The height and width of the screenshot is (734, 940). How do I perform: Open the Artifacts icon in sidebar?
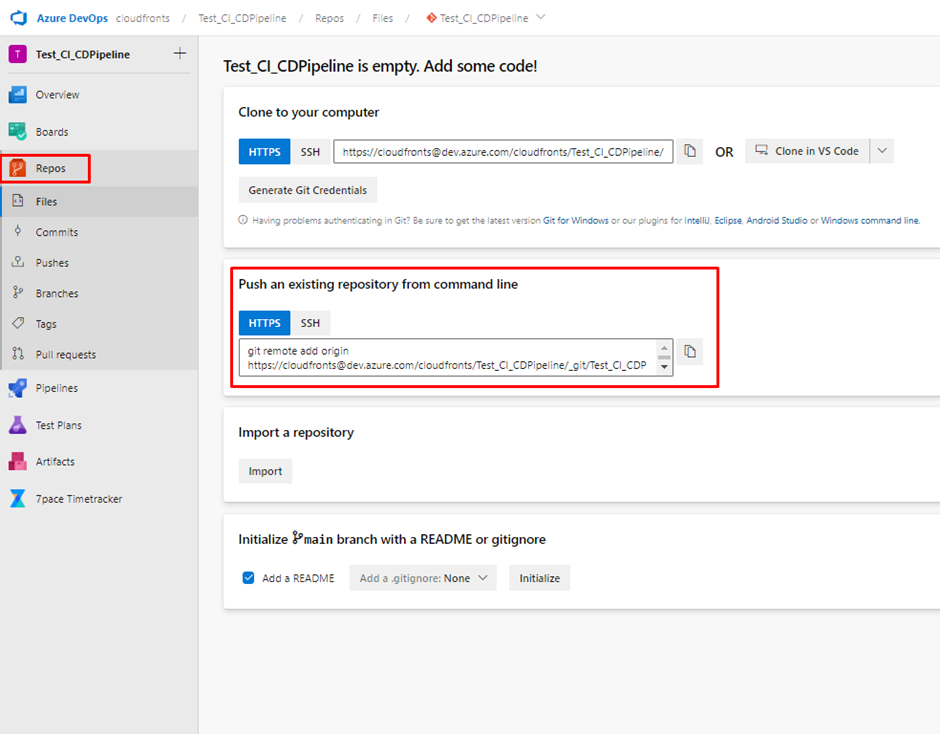[x=17, y=462]
